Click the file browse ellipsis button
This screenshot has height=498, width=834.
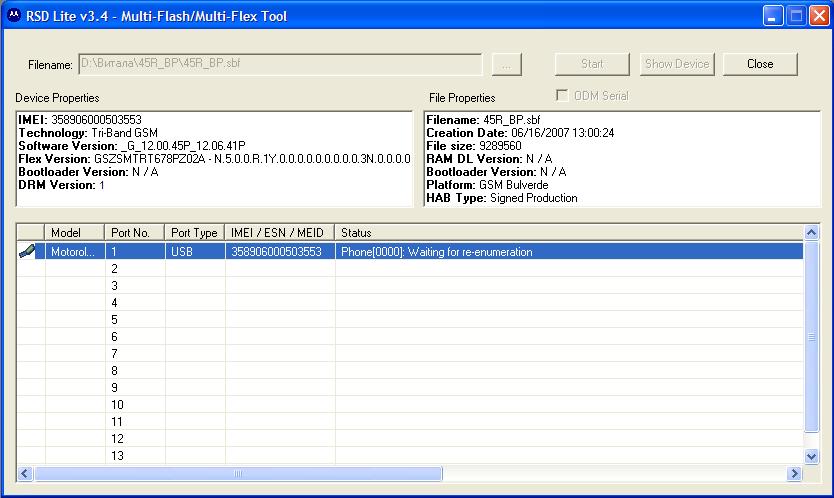click(506, 64)
